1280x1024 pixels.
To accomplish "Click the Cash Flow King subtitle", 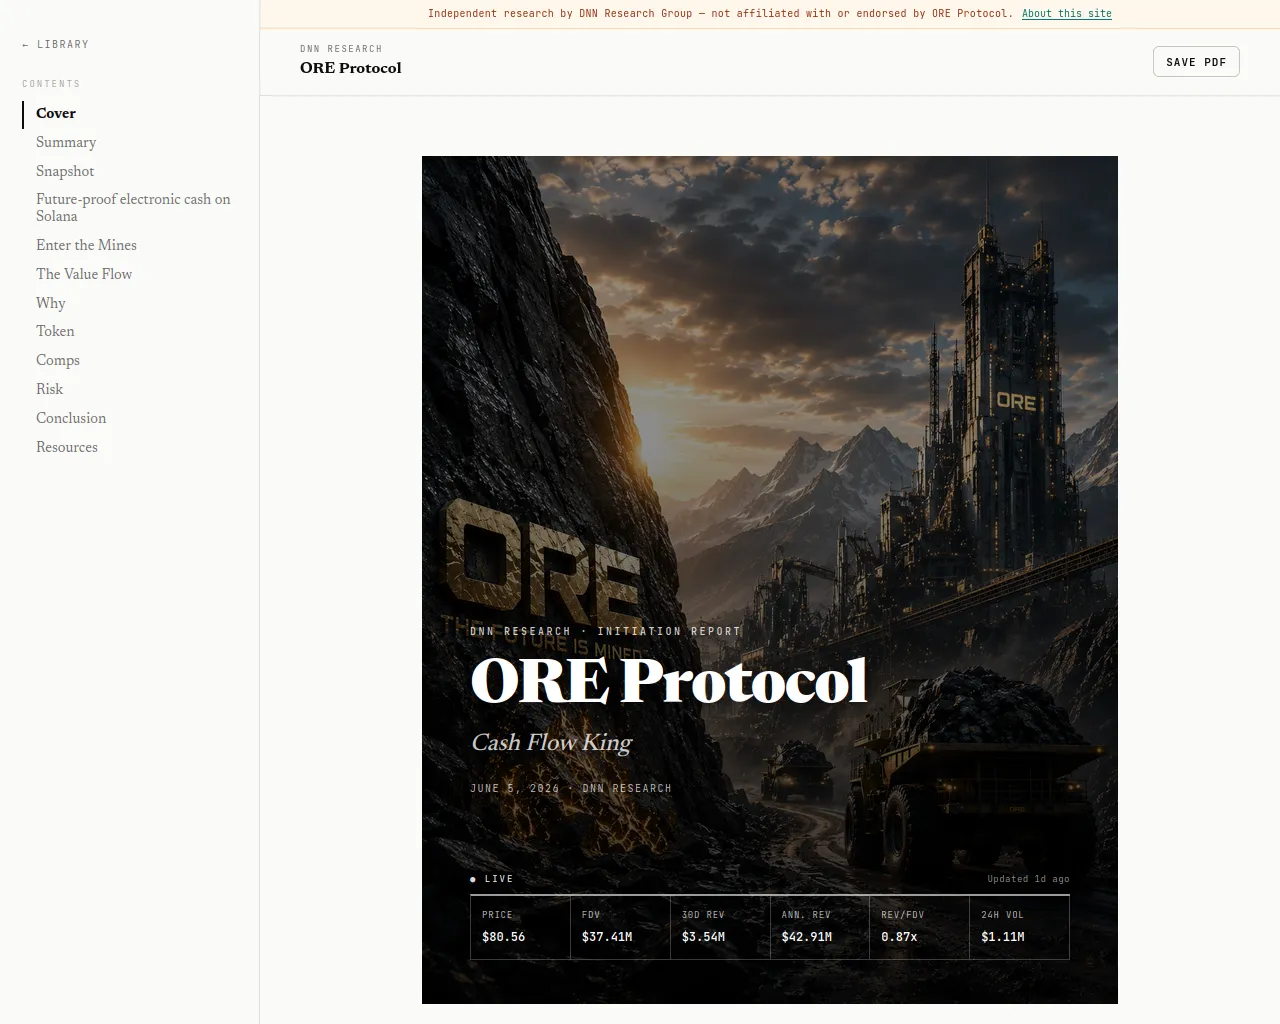I will click(551, 742).
